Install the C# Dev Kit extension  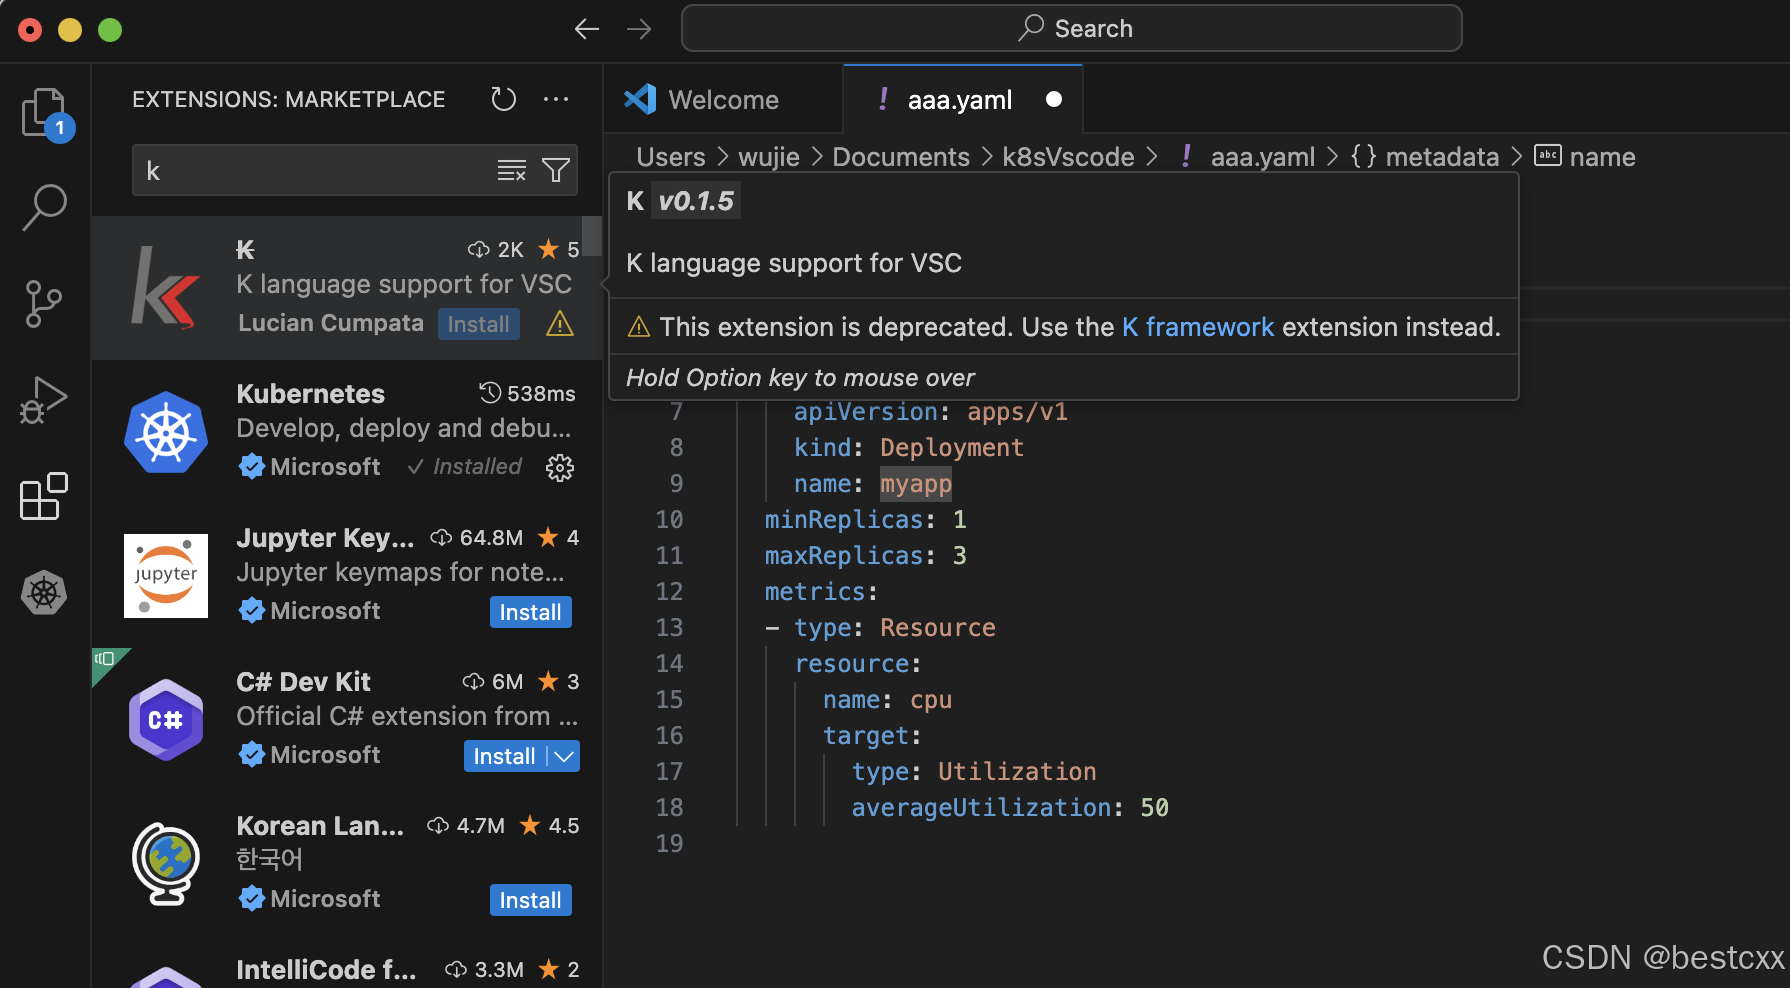504,756
